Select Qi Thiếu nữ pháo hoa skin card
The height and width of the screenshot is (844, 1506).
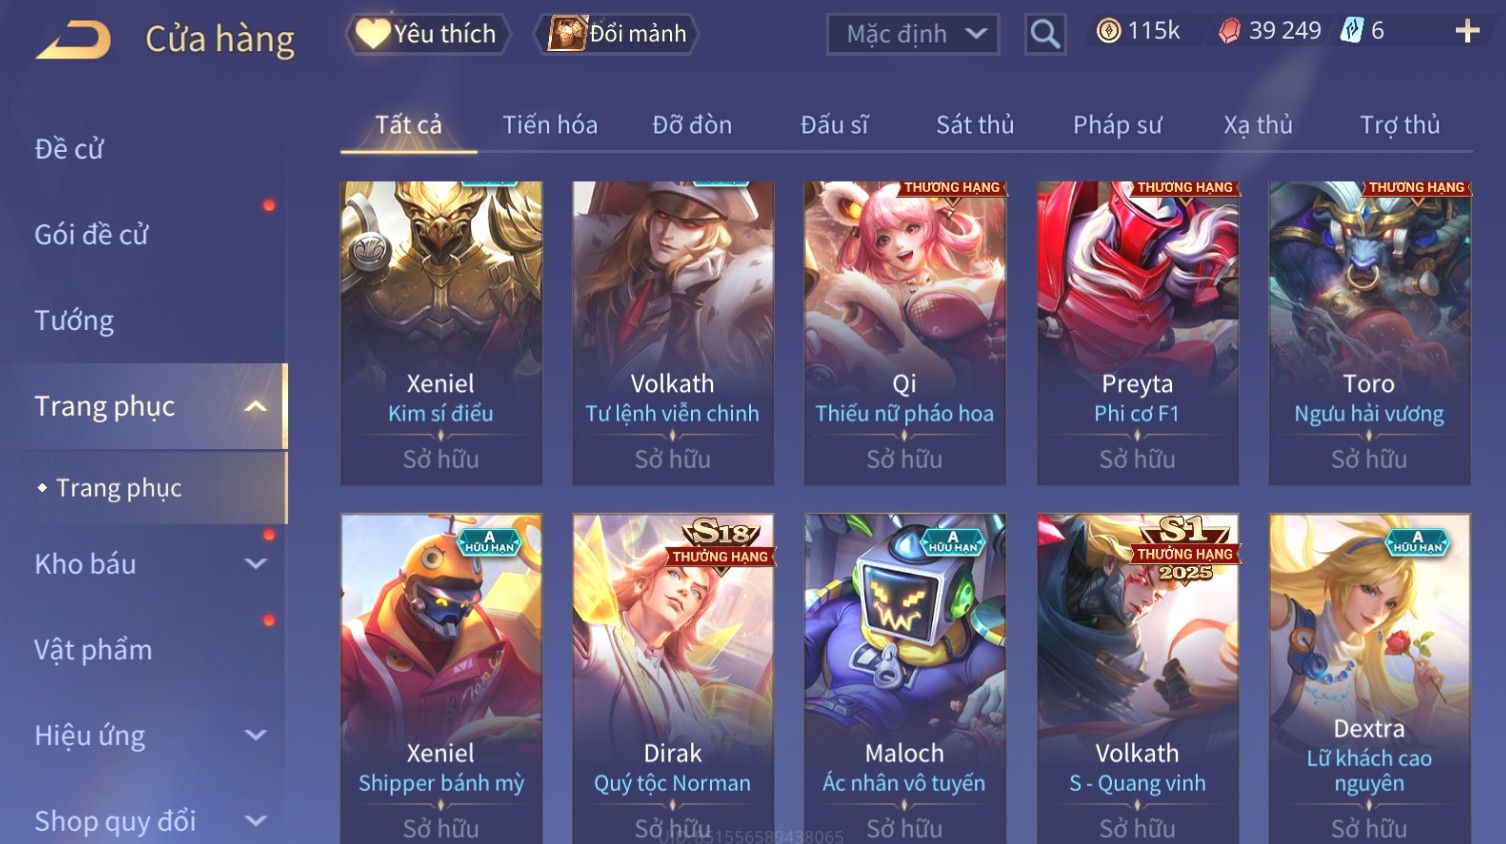(x=905, y=333)
